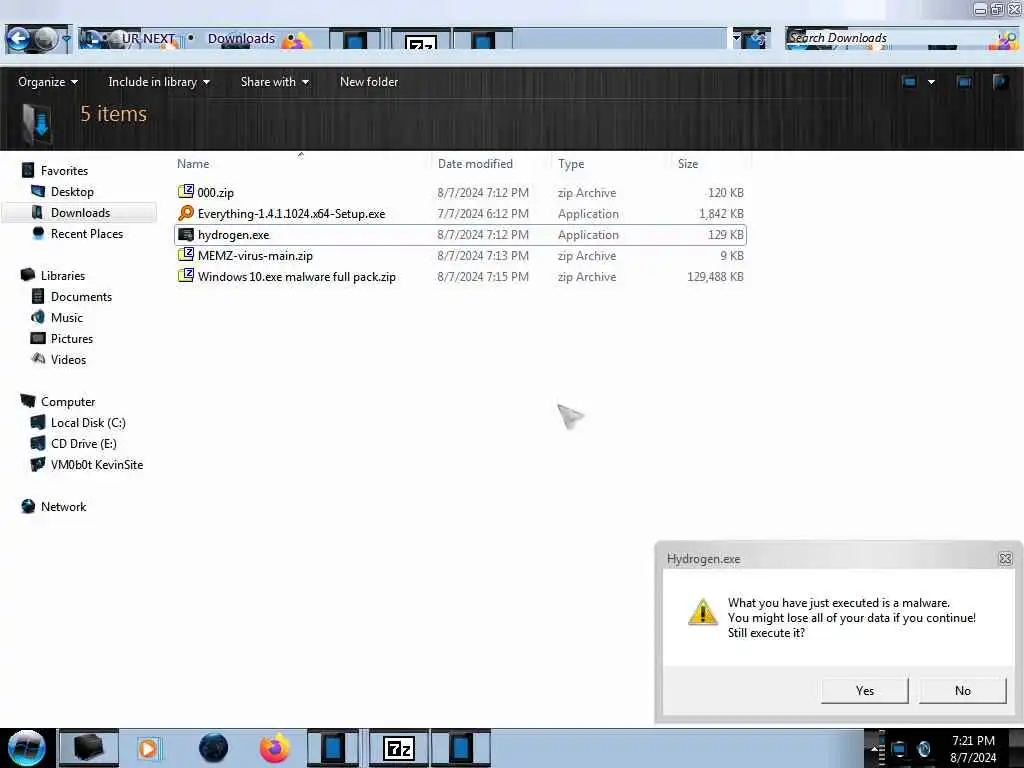
Task: Click the network icon in system tray
Action: coord(899,749)
